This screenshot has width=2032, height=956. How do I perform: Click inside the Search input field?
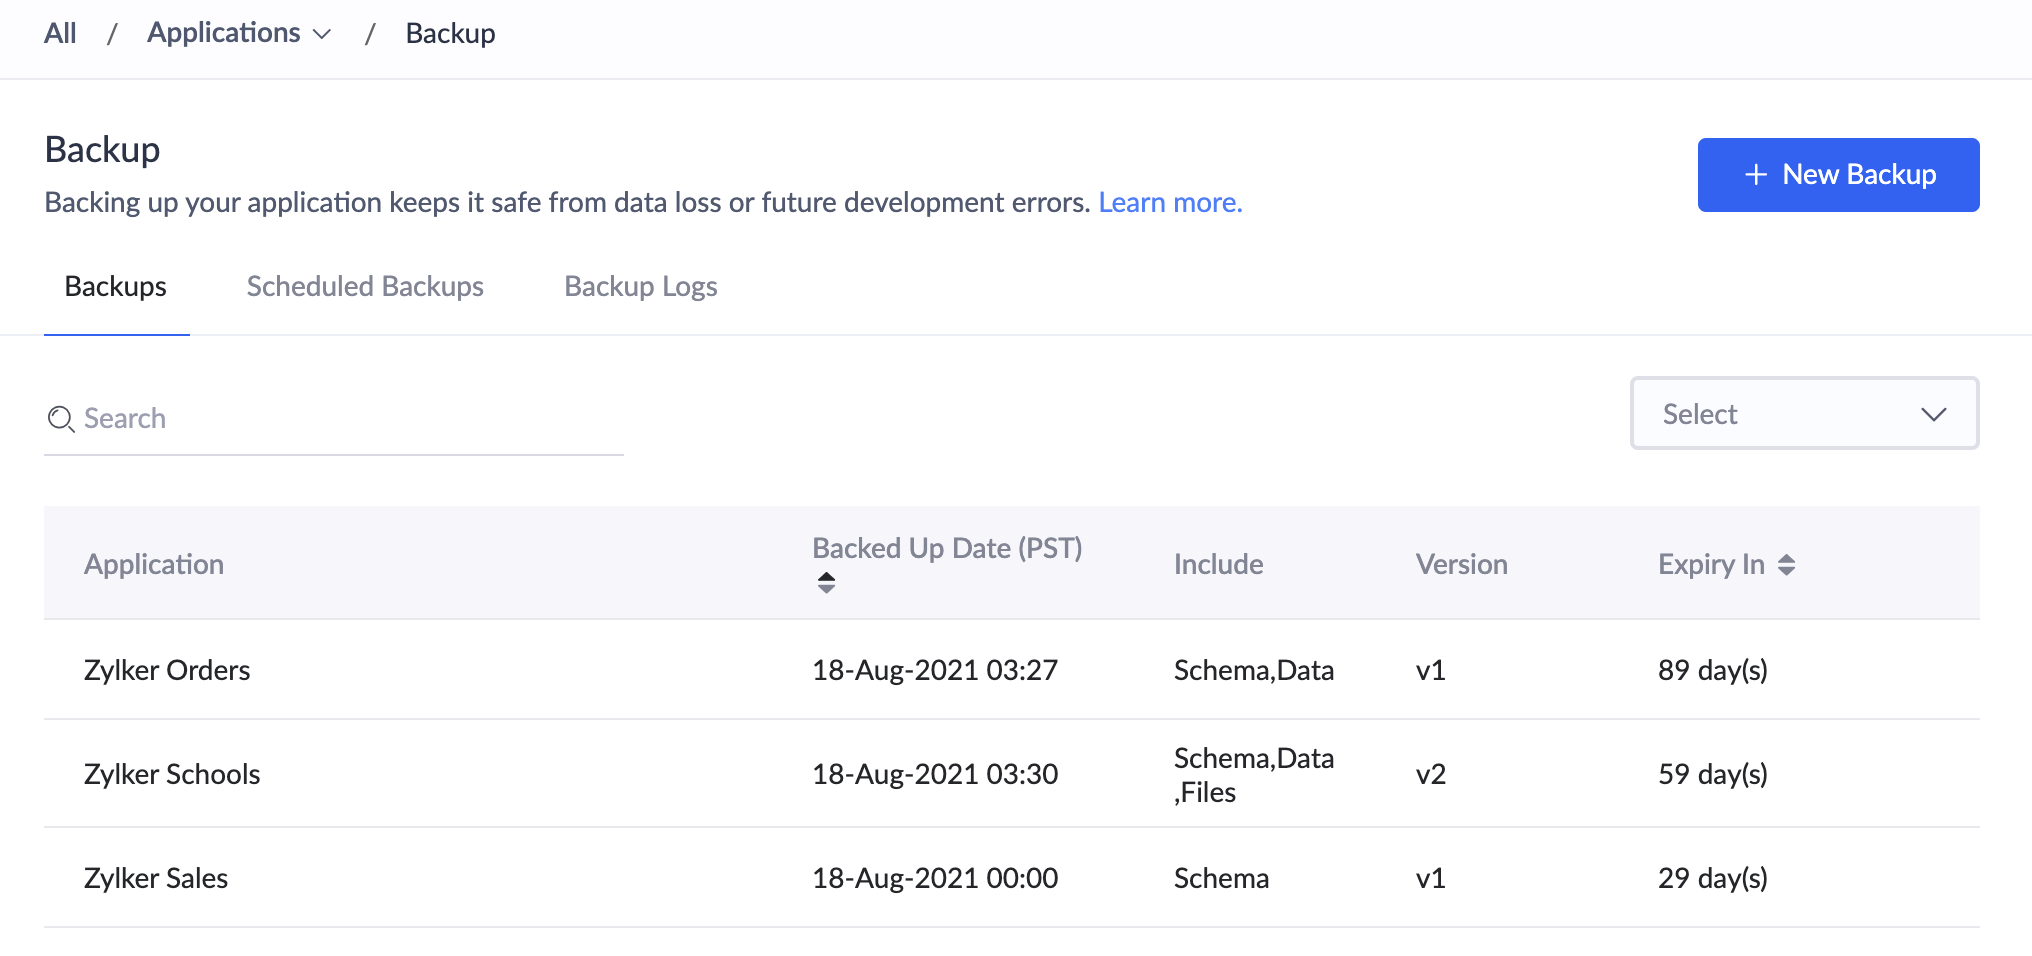[x=300, y=418]
